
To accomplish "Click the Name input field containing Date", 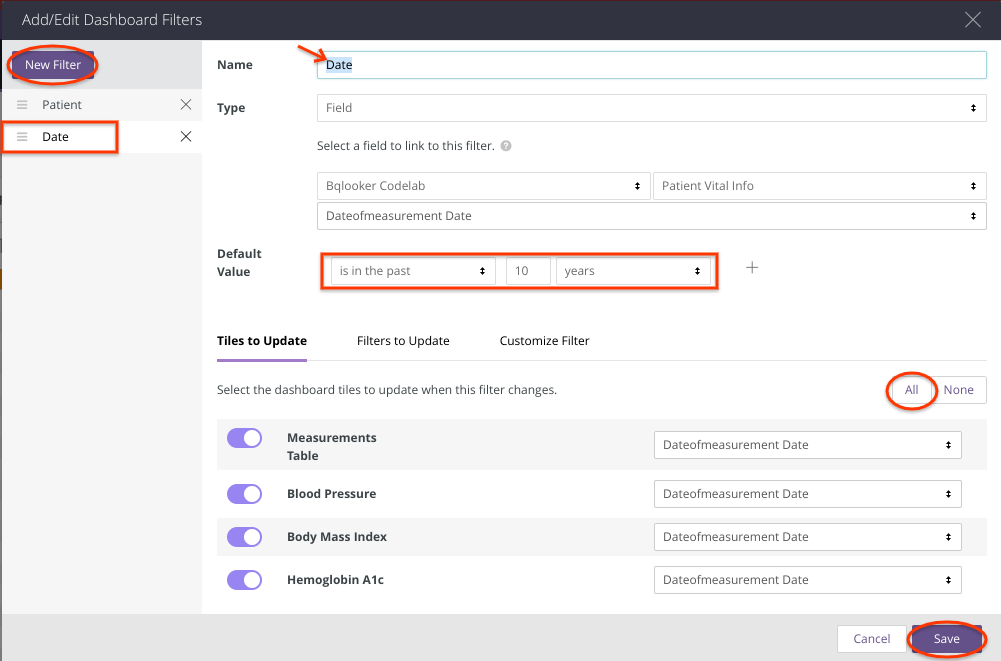I will pyautogui.click(x=651, y=65).
